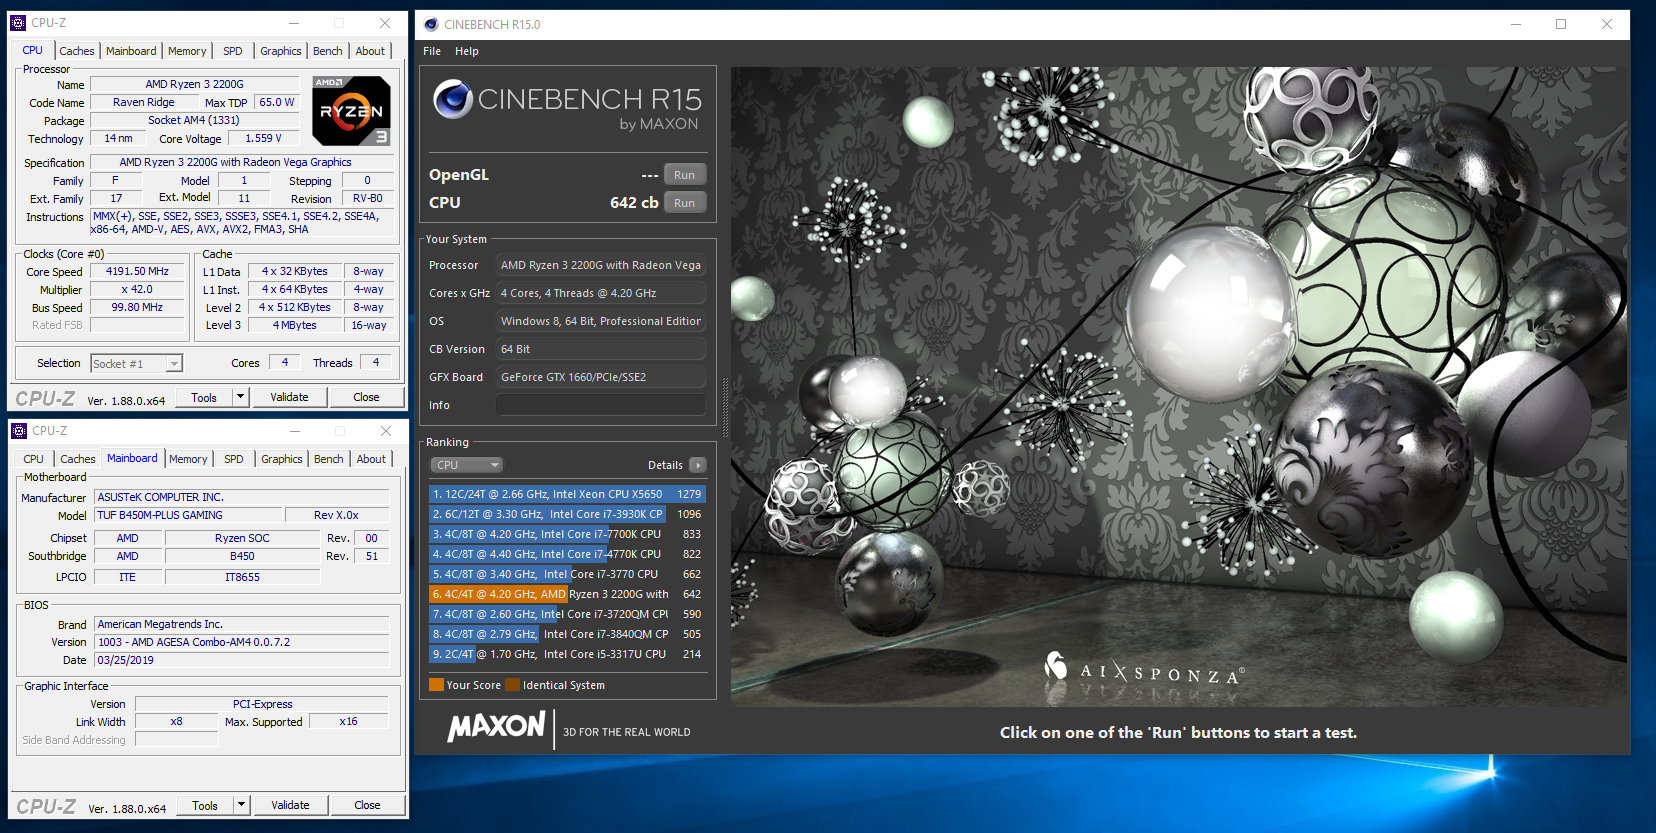Image resolution: width=1656 pixels, height=833 pixels.
Task: Click the Link Width x8 value
Action: [176, 721]
